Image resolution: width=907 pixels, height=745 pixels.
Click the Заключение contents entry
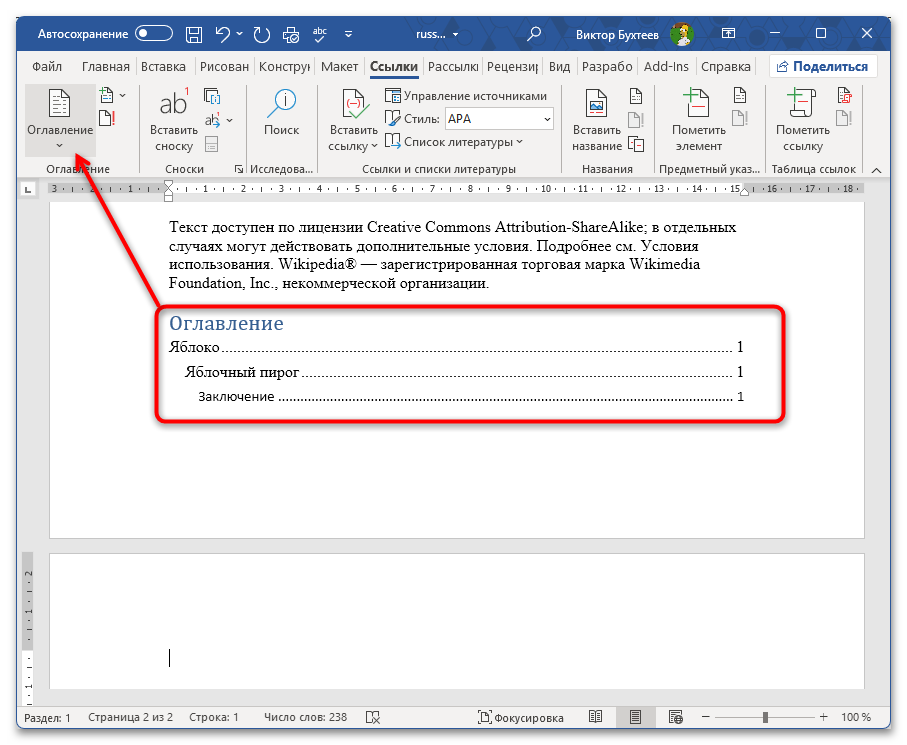click(471, 397)
